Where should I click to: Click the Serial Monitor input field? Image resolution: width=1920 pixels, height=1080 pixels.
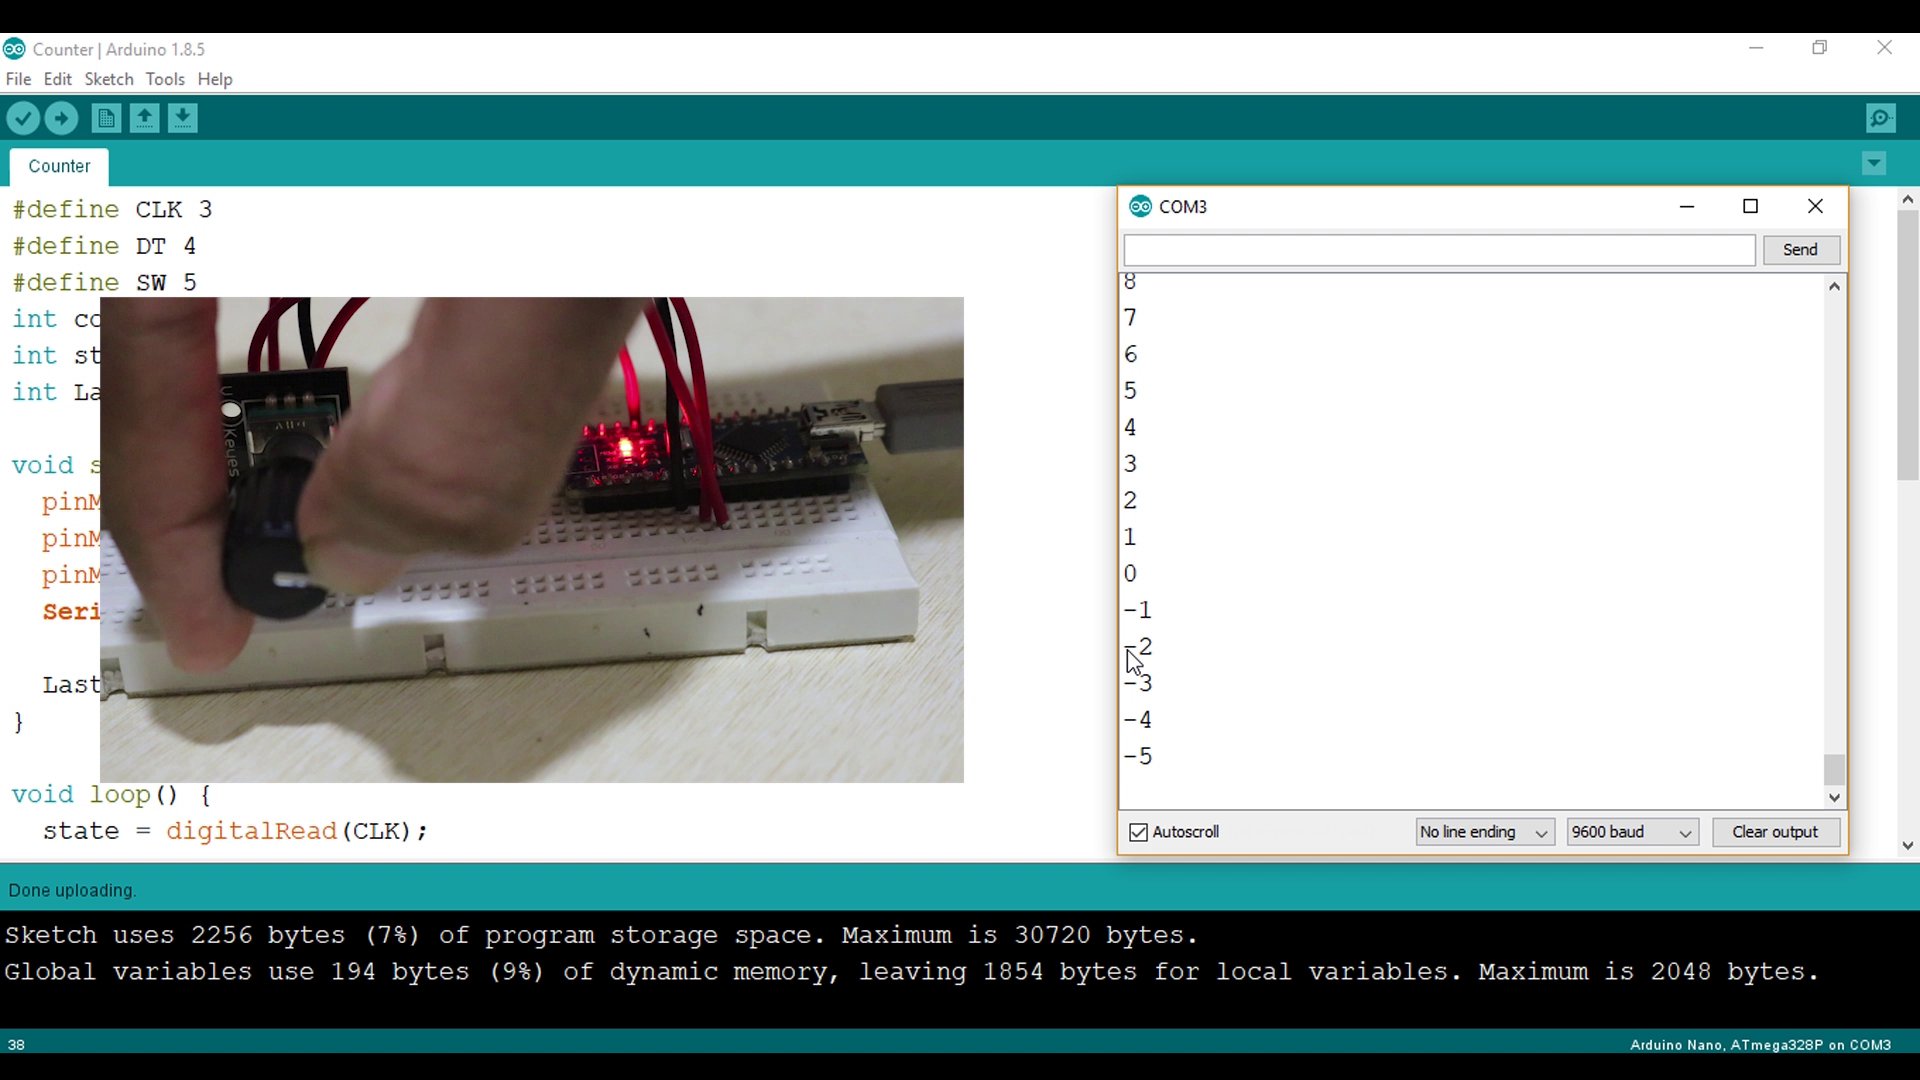tap(1439, 249)
